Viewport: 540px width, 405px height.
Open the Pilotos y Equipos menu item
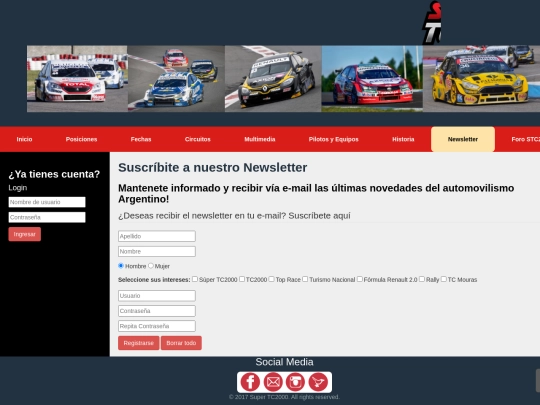tap(333, 139)
